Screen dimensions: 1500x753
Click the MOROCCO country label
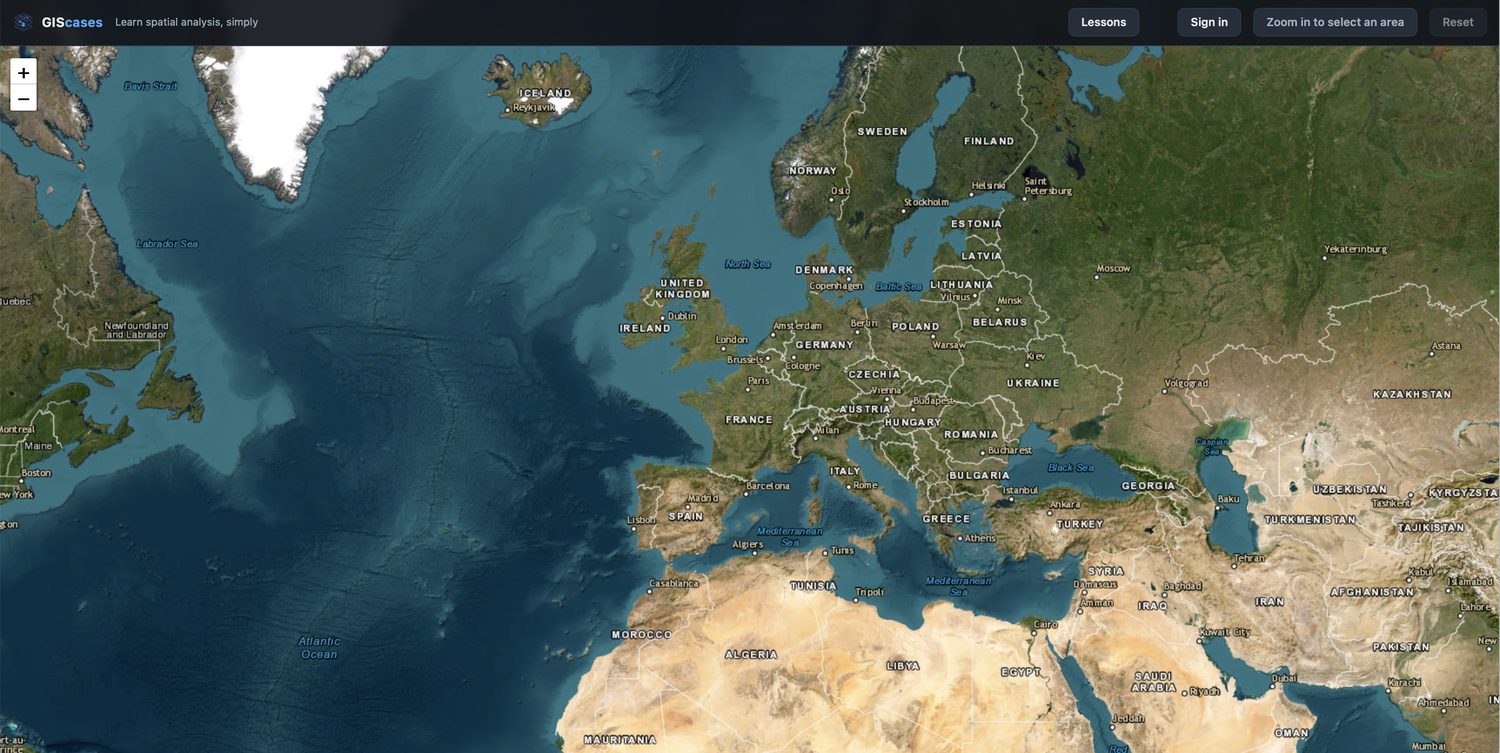[x=642, y=635]
